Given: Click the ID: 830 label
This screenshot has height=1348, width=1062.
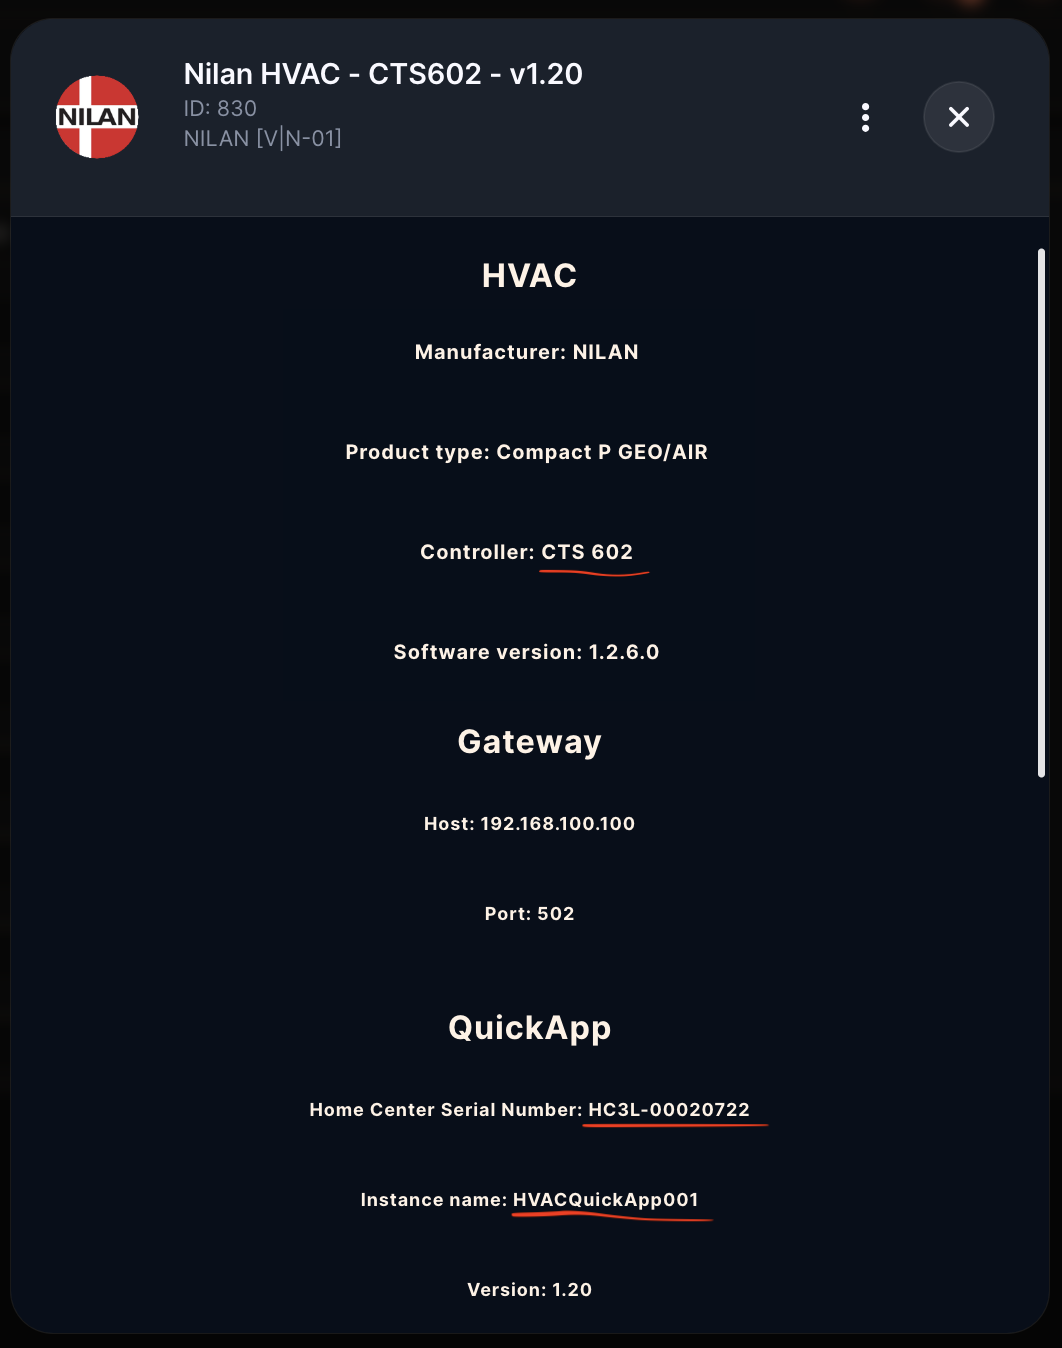Looking at the screenshot, I should [220, 108].
